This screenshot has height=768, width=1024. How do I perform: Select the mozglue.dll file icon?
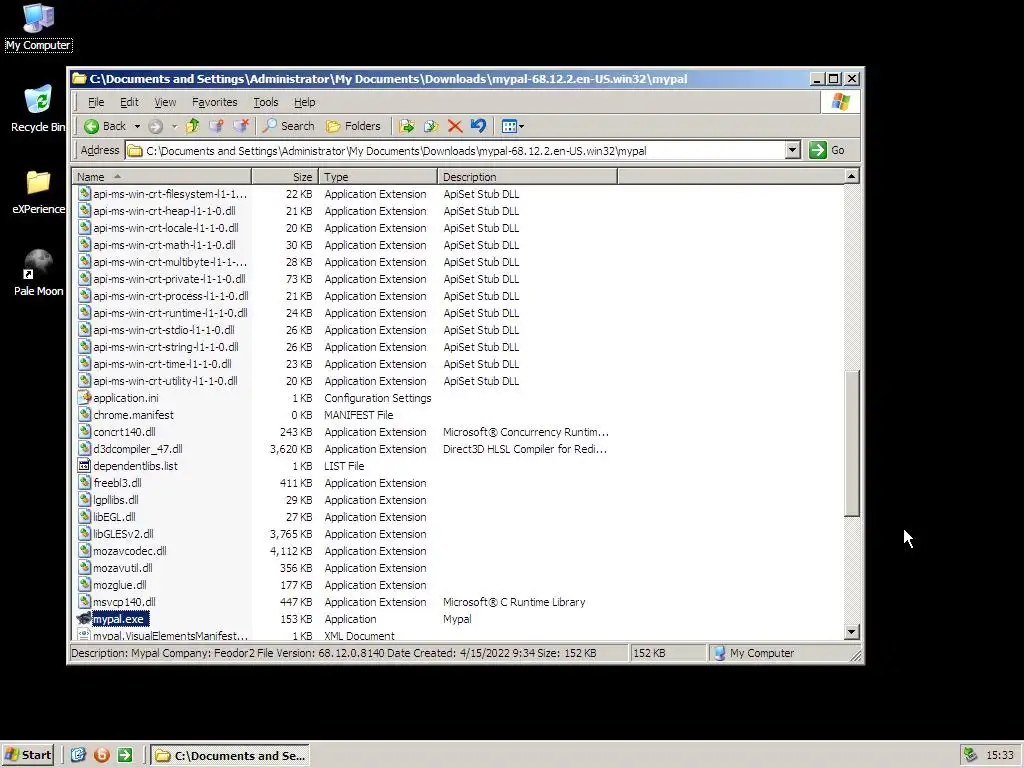pos(84,584)
